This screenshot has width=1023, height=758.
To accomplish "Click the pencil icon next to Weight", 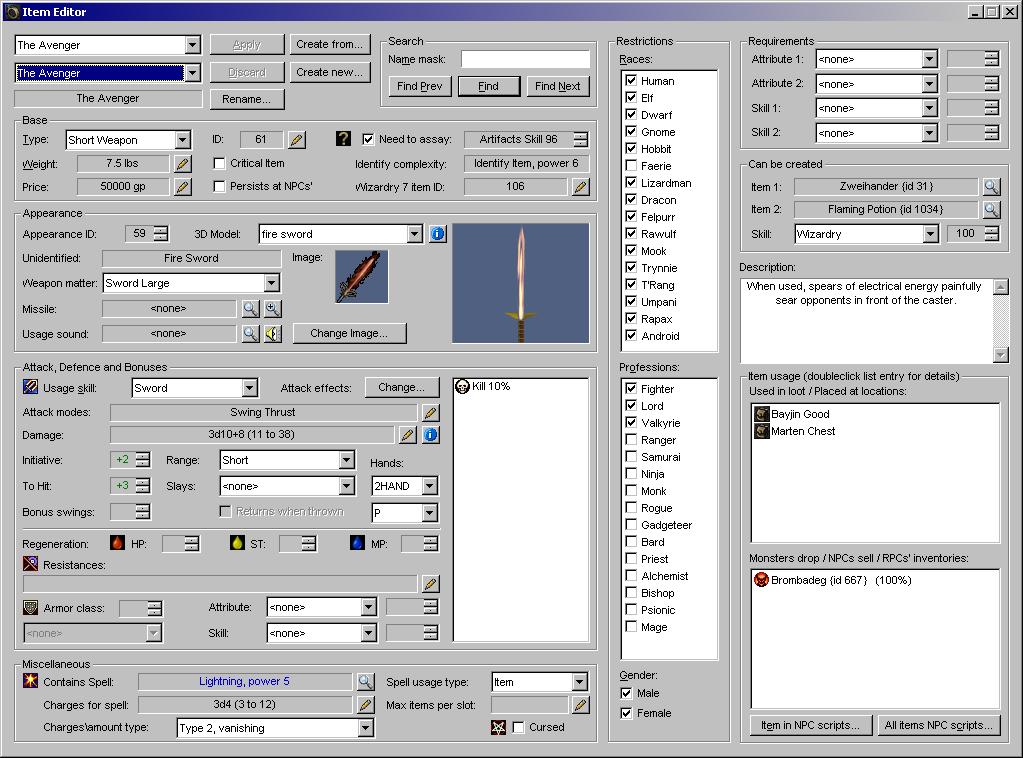I will pos(182,164).
